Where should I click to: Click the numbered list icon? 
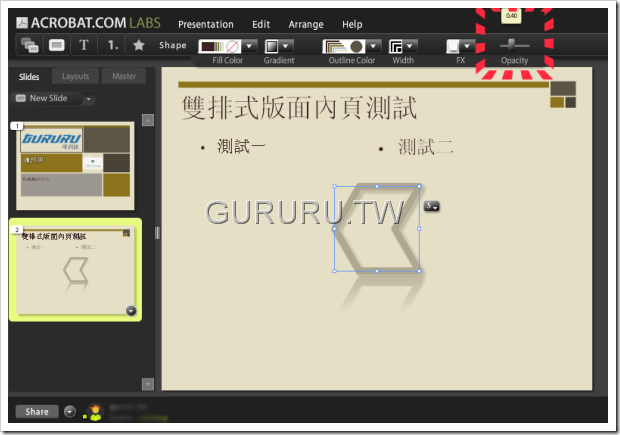(x=113, y=45)
